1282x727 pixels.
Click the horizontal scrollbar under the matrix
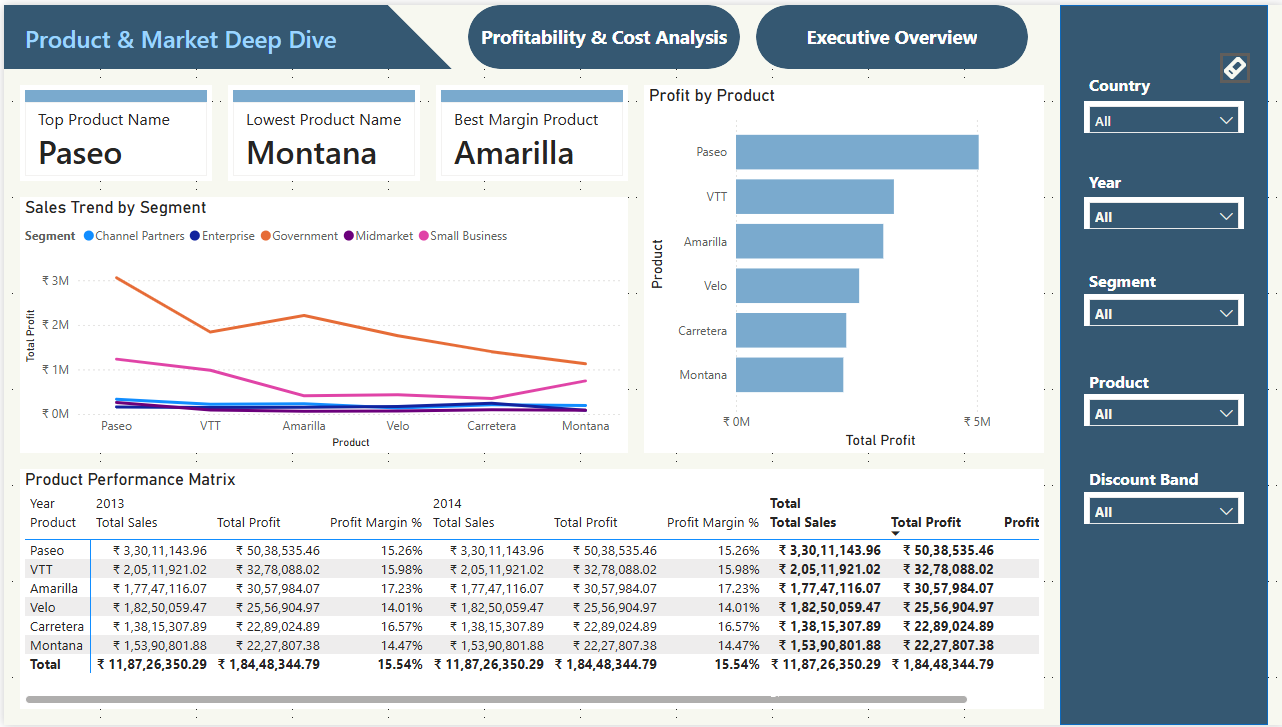(496, 699)
